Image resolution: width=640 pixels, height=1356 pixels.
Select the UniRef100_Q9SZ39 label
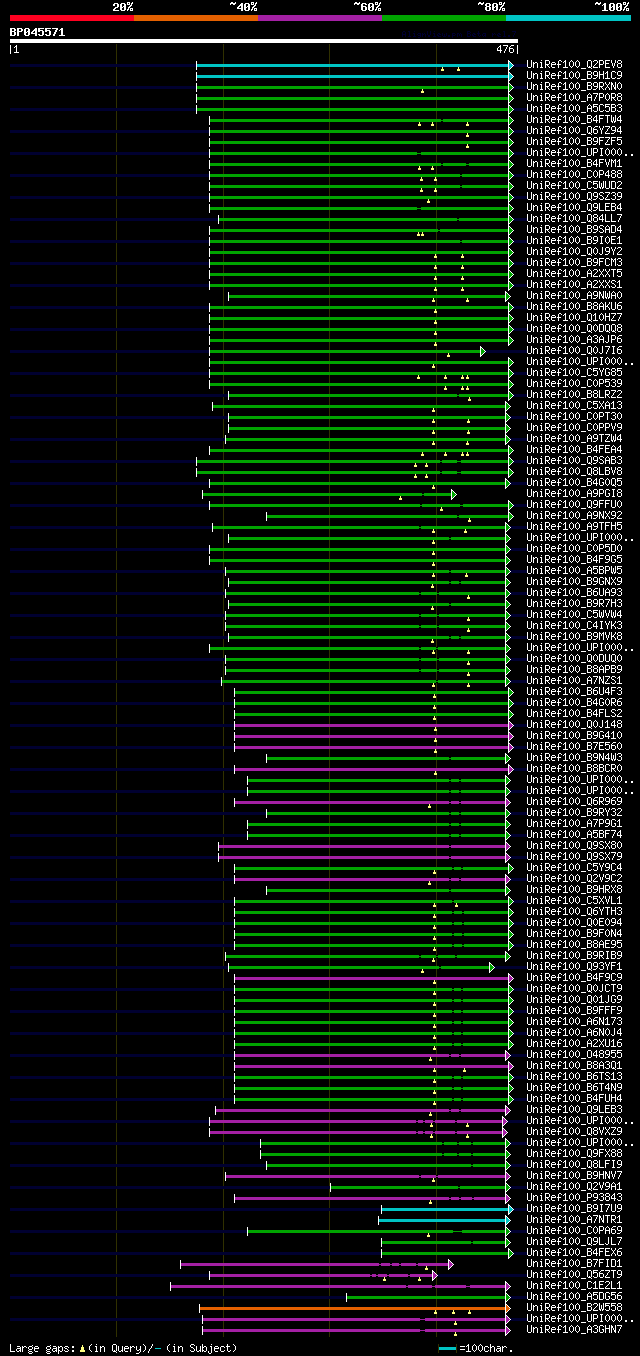click(574, 196)
